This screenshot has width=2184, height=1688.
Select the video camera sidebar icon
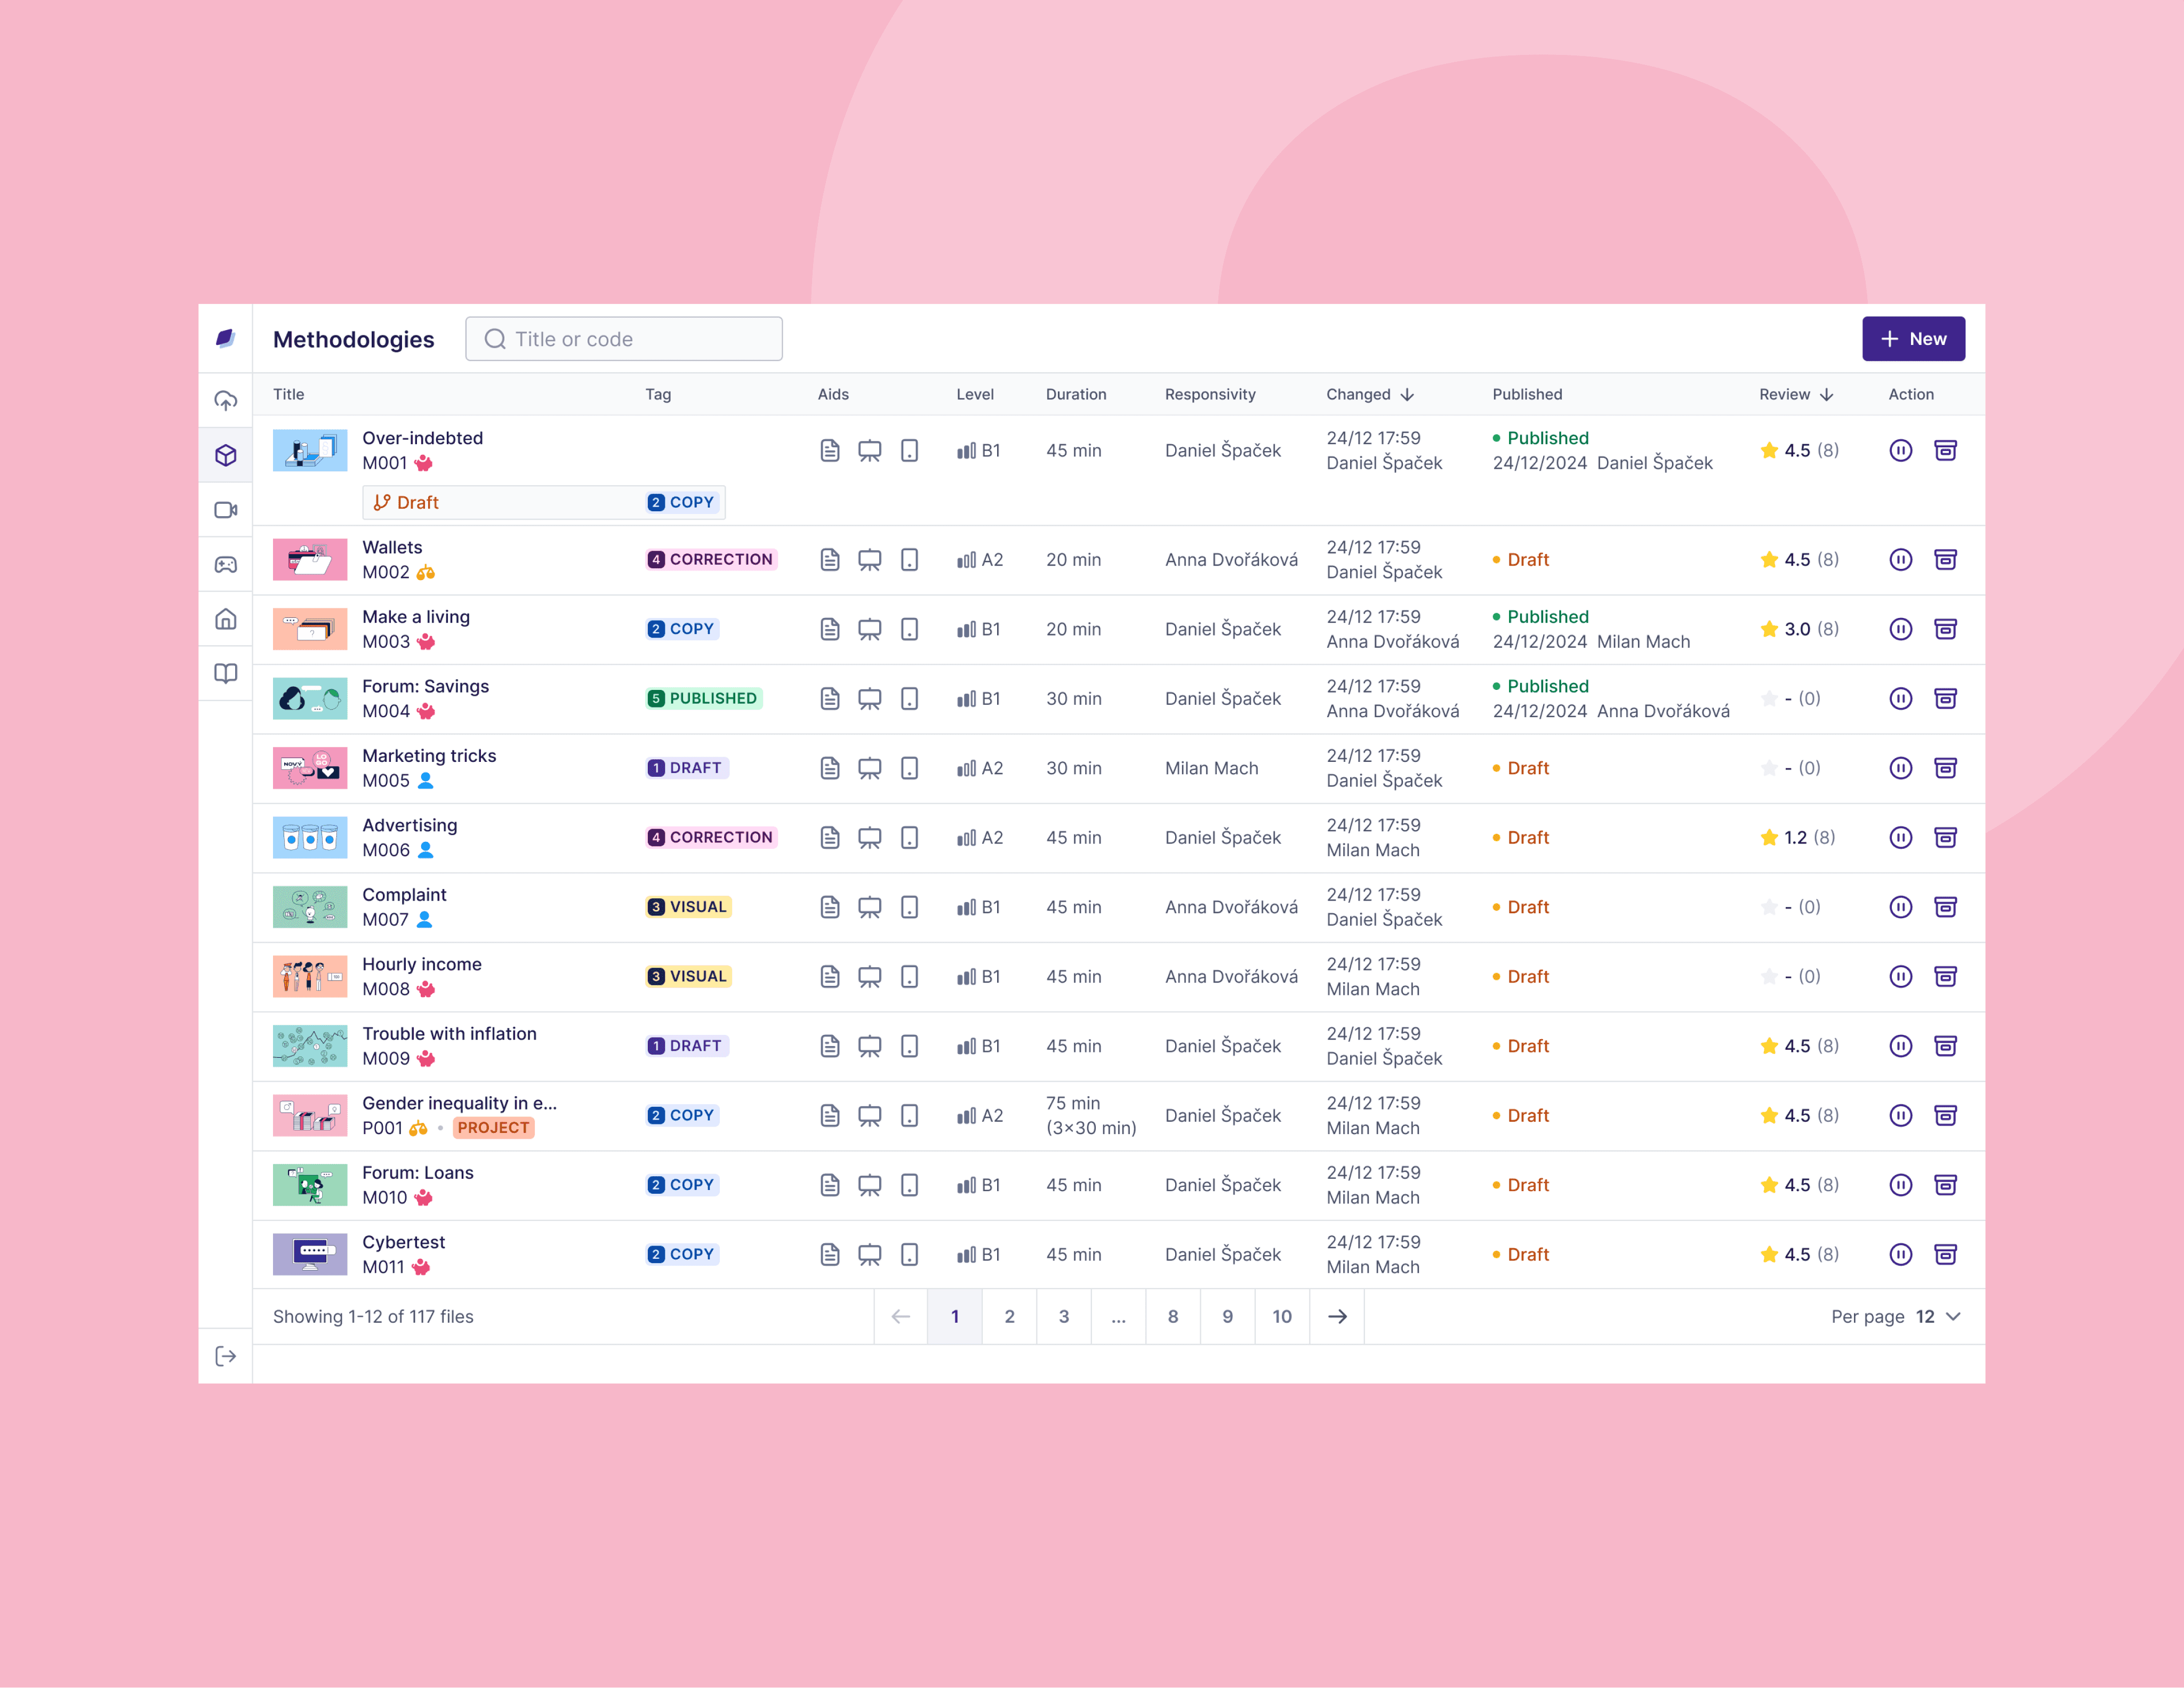[226, 510]
